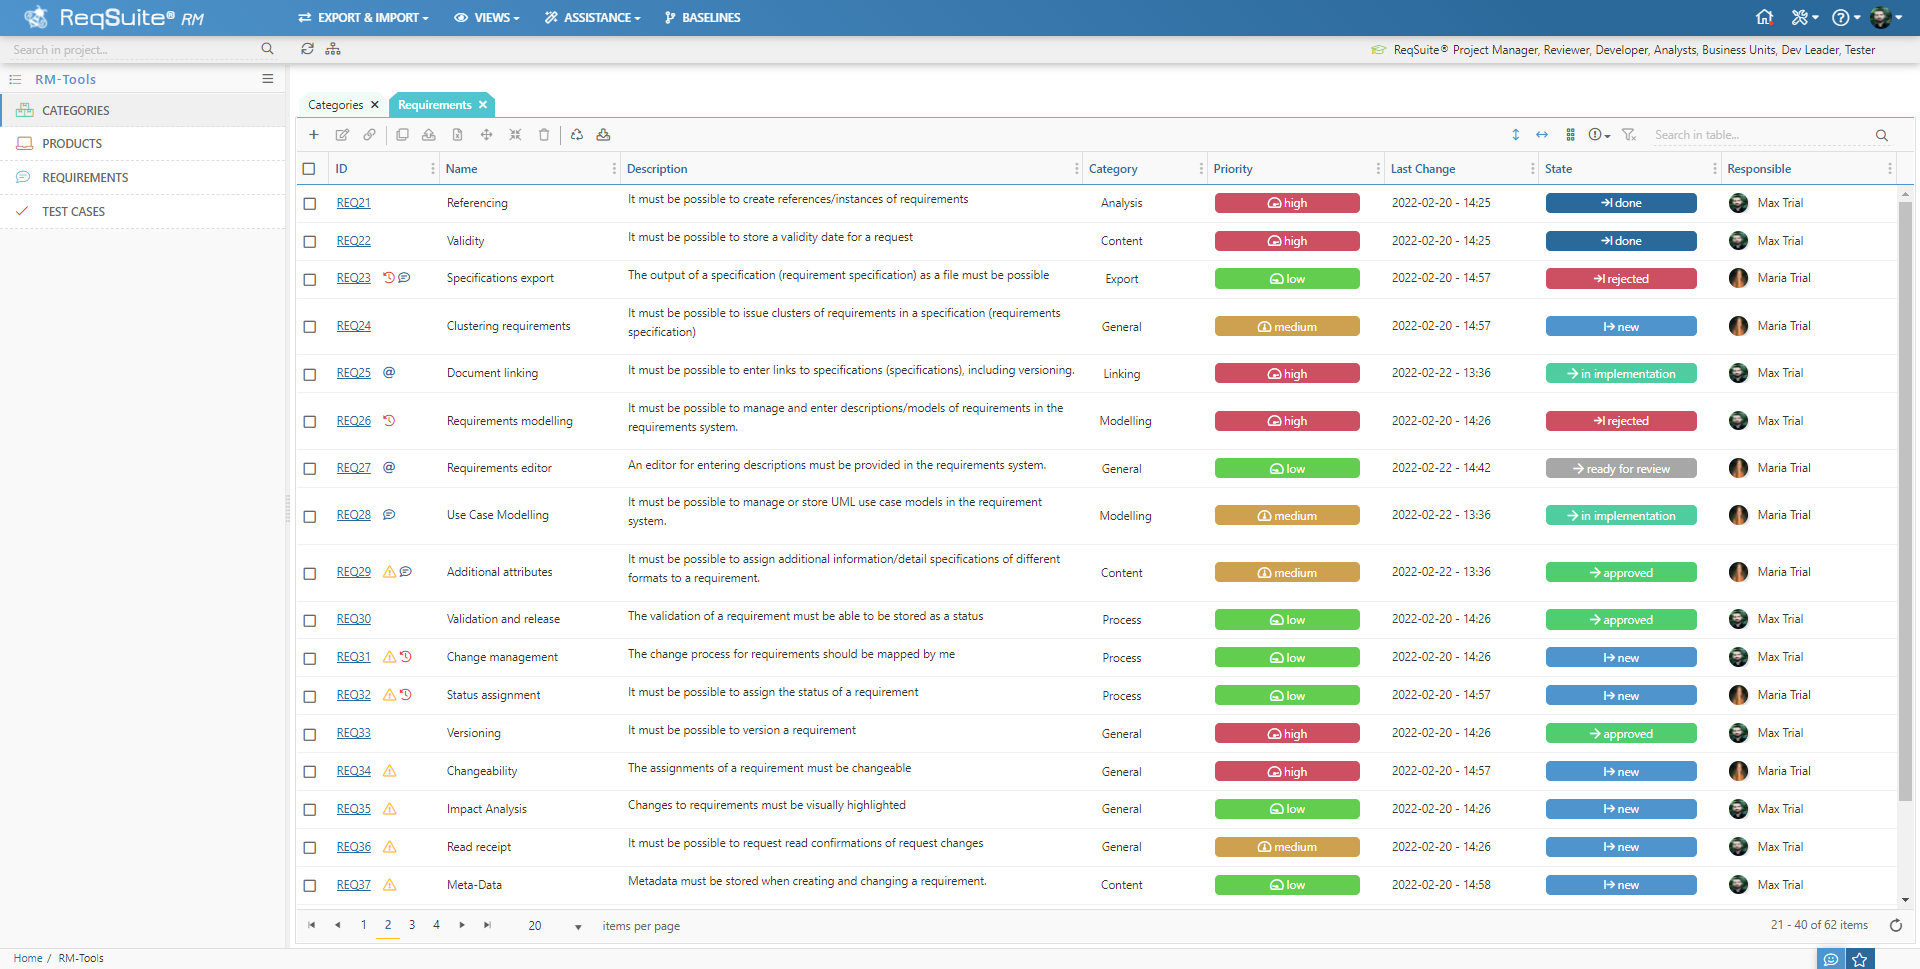Open the project hierarchy icon beside search
Screen dimensions: 1920x969
(333, 48)
